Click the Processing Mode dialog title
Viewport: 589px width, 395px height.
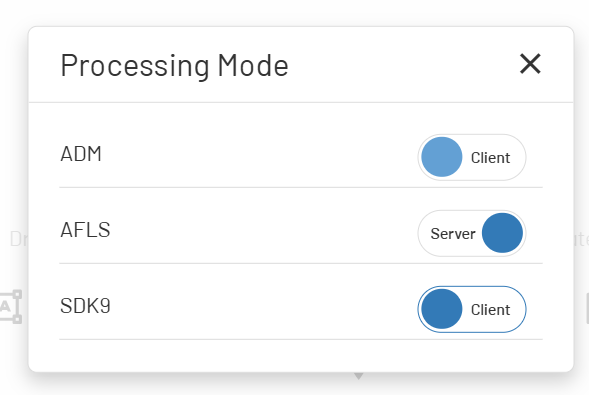[x=174, y=66]
